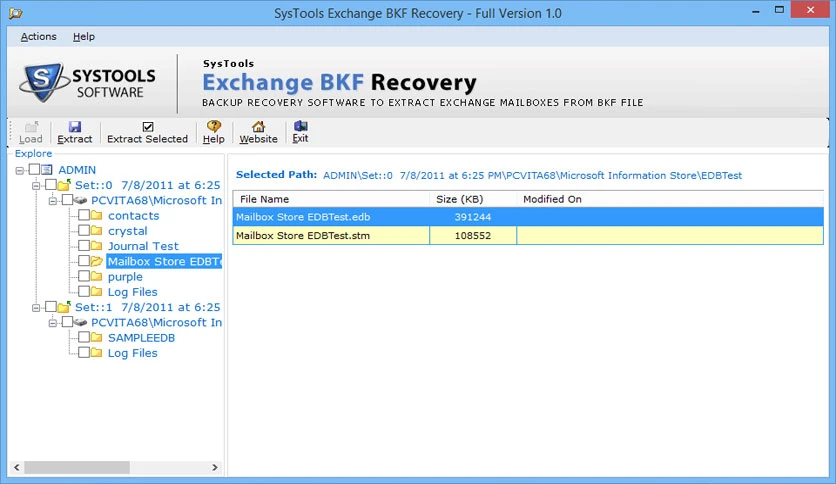Click the purple folder icon
The height and width of the screenshot is (484, 836).
[x=97, y=276]
